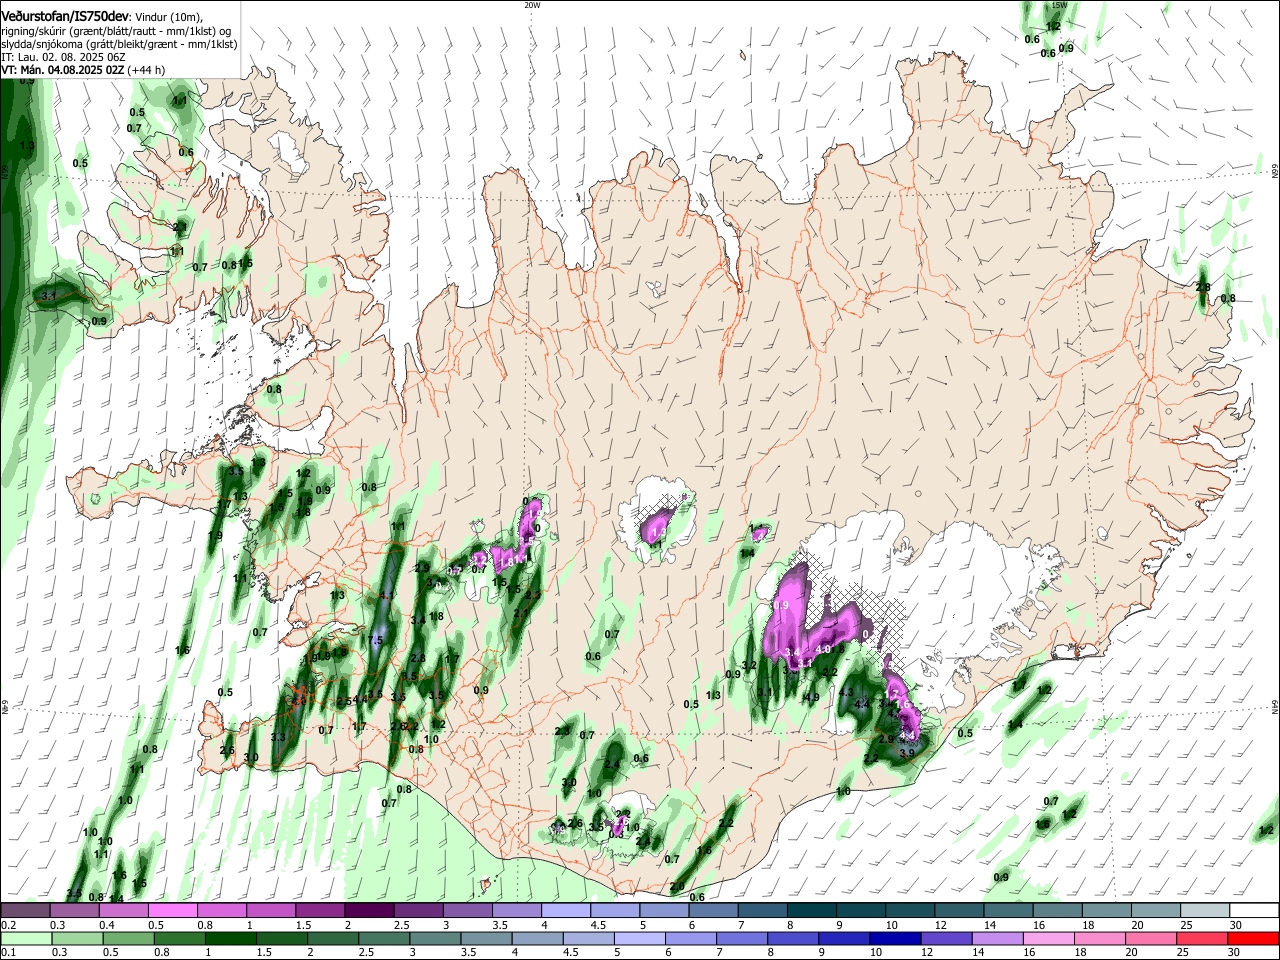Click the bright red 30 mm rain swatch
The image size is (1280, 960).
[x=1253, y=939]
